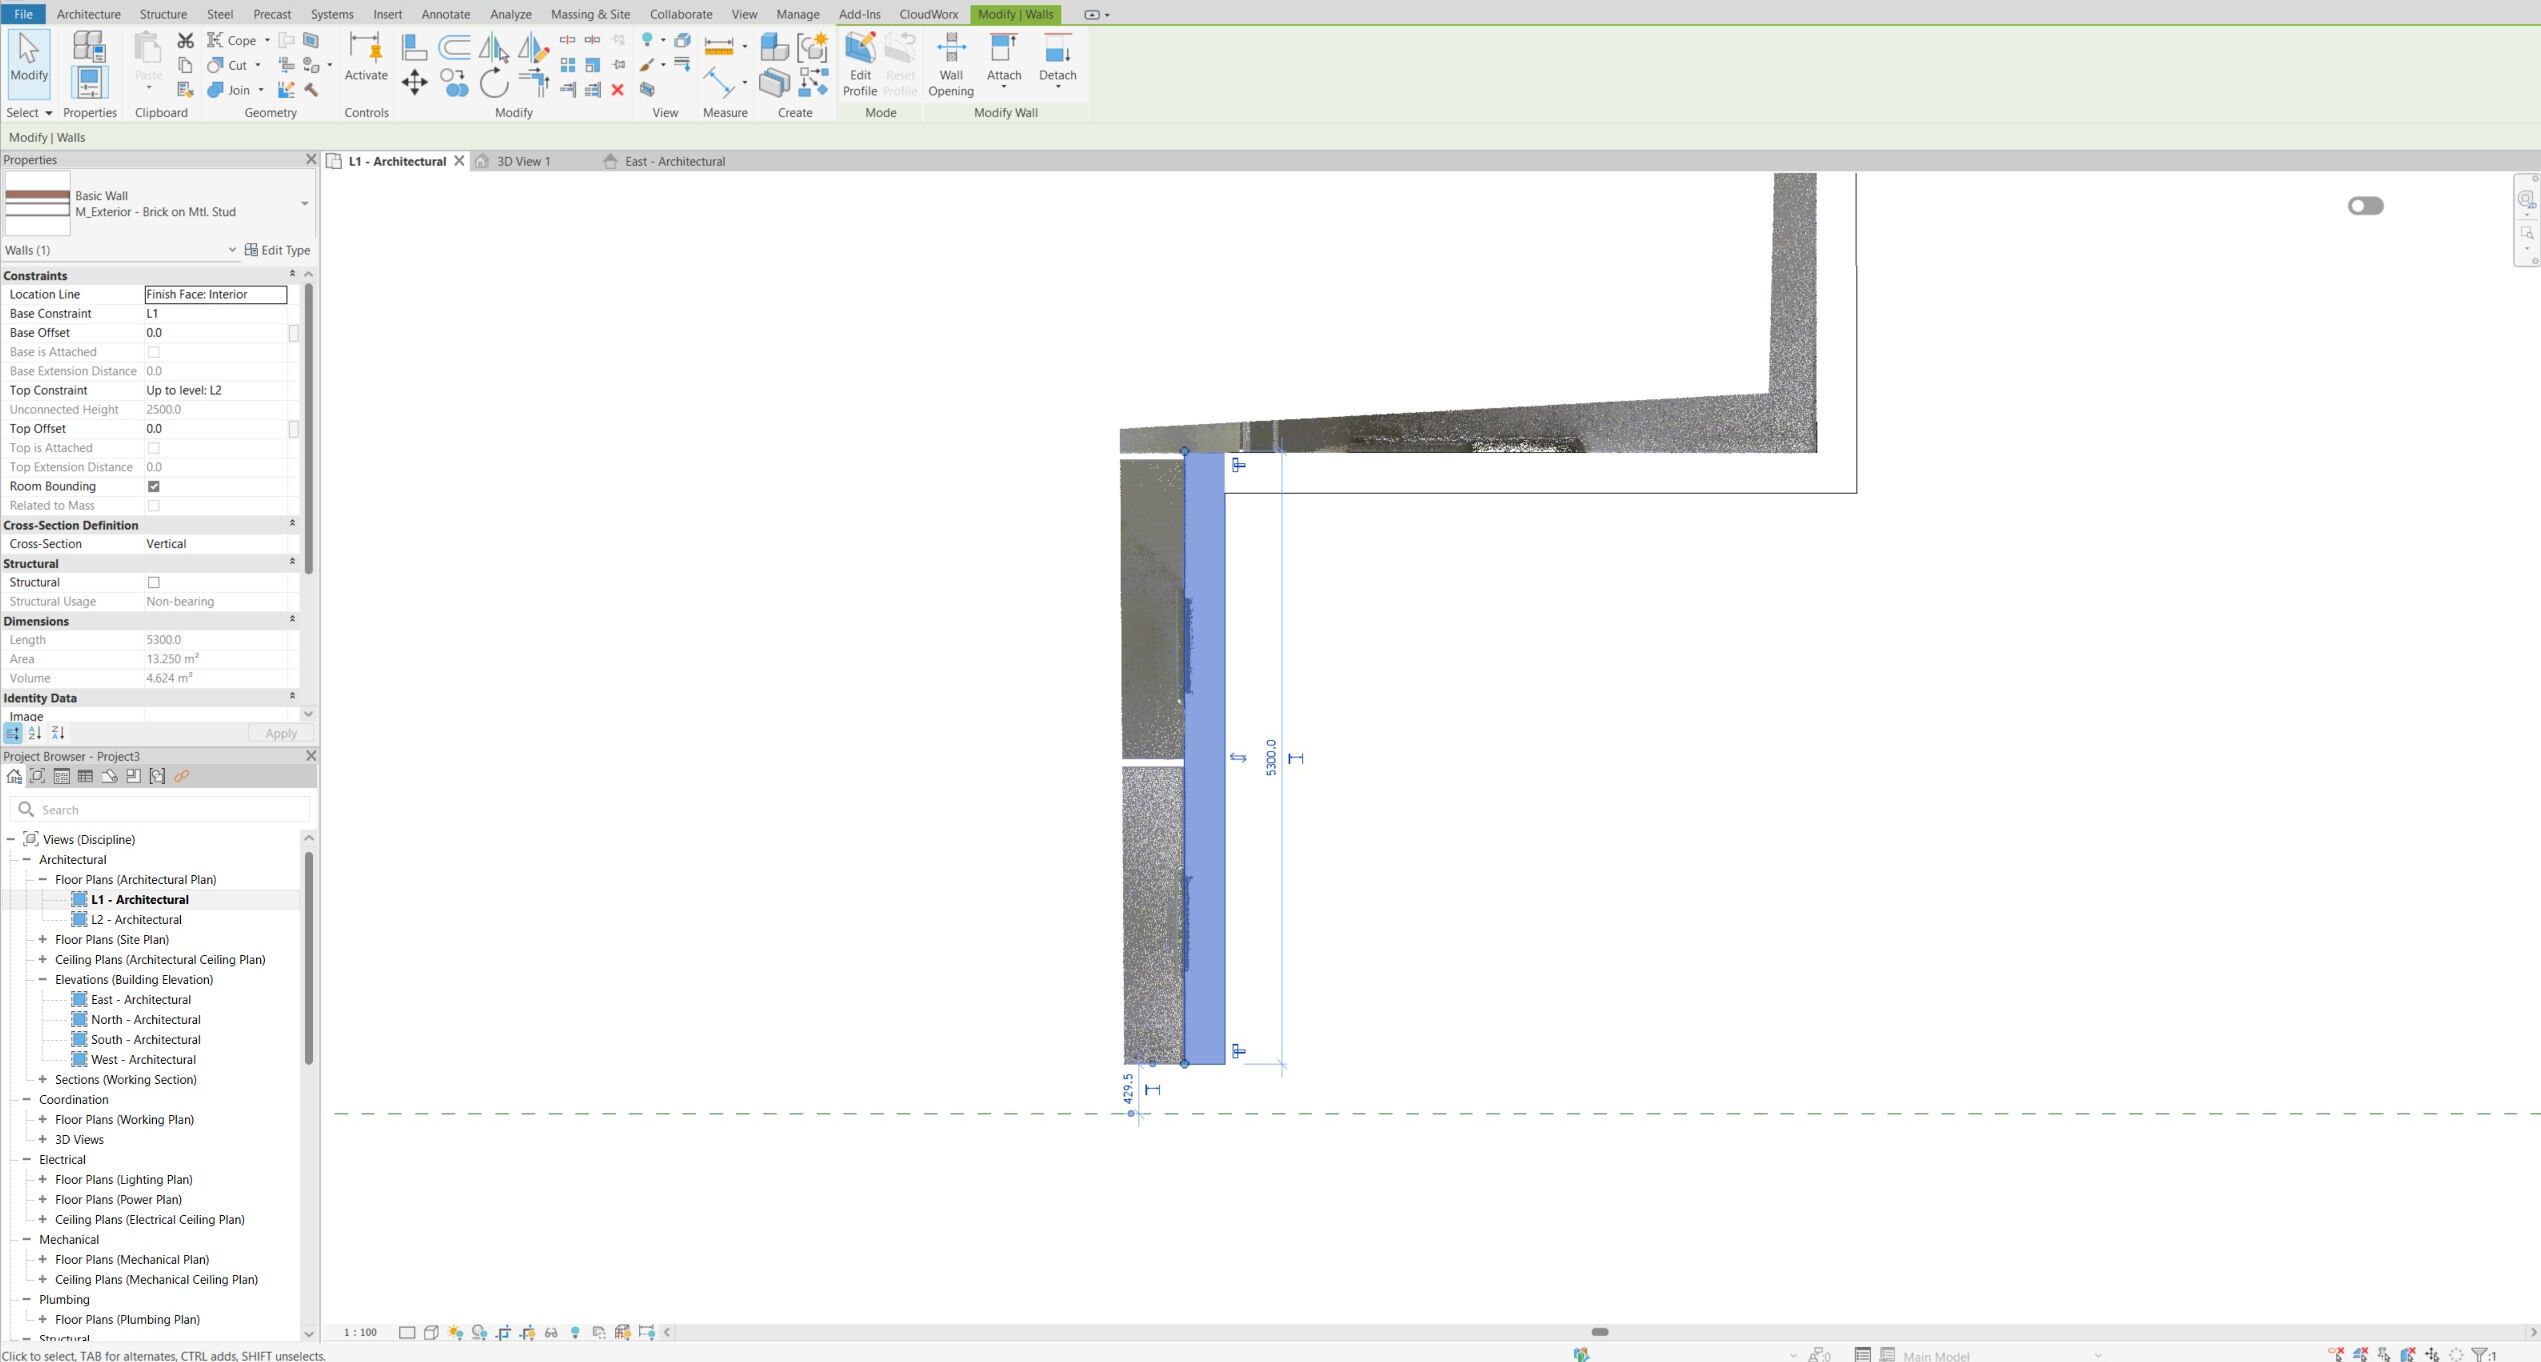Expand Floor Plans (Site Plan) node

[x=43, y=939]
